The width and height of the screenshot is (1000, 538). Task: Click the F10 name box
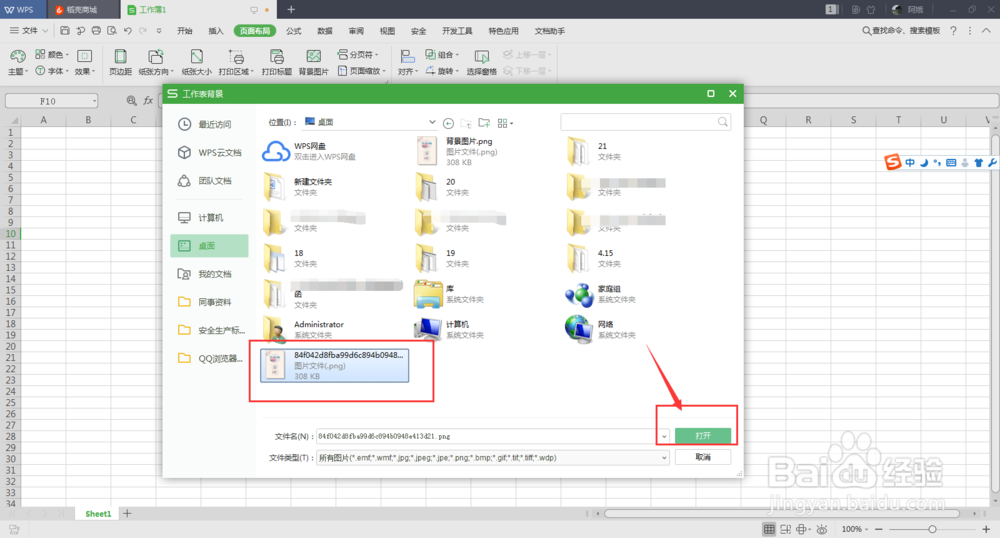[x=51, y=101]
